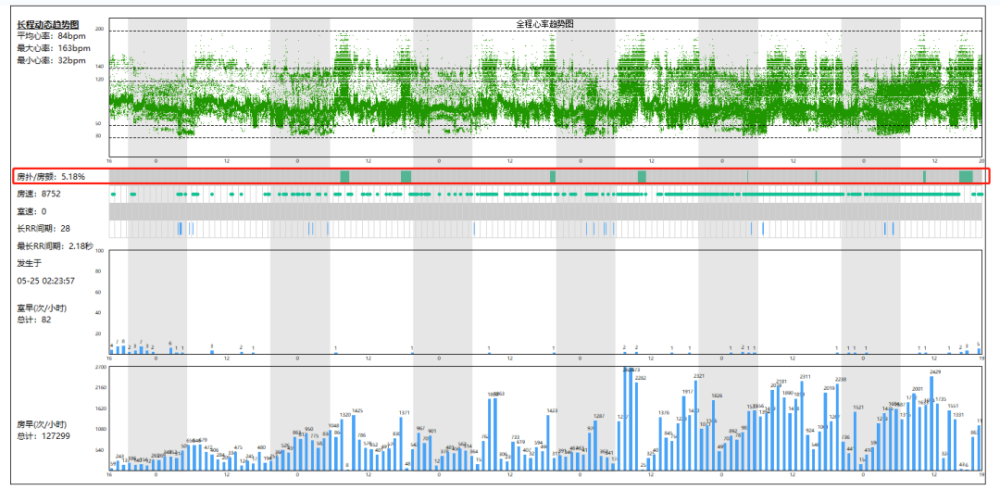Click the 全程心率趋势图 chart title
The height and width of the screenshot is (490, 1000).
tap(545, 24)
